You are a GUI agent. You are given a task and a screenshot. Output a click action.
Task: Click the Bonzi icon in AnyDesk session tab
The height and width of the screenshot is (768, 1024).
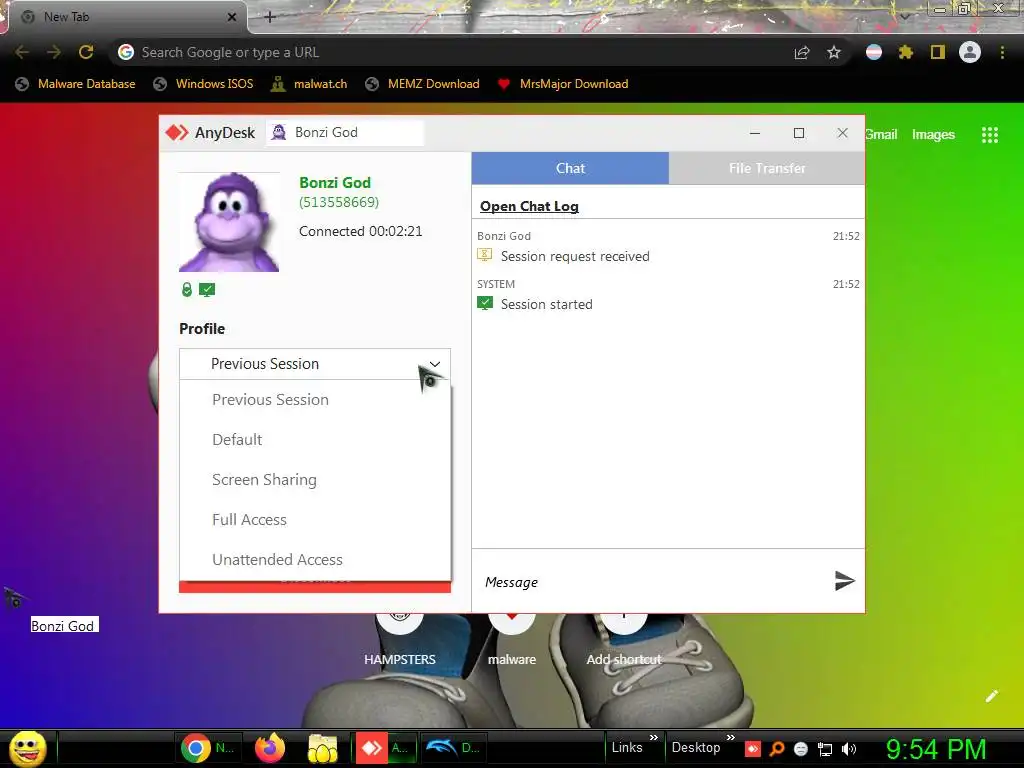pyautogui.click(x=279, y=133)
